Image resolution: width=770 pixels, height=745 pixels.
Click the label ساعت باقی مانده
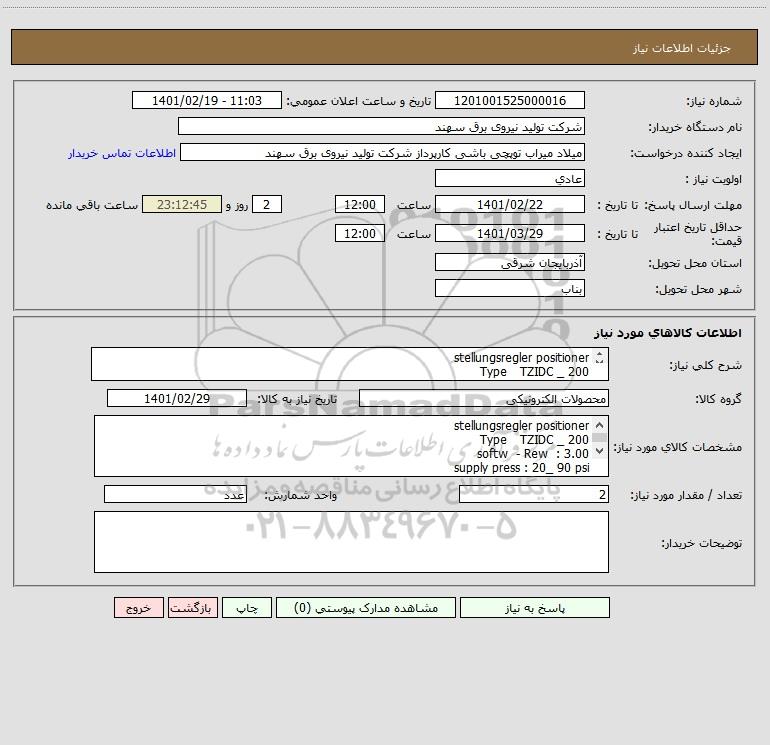pyautogui.click(x=92, y=205)
